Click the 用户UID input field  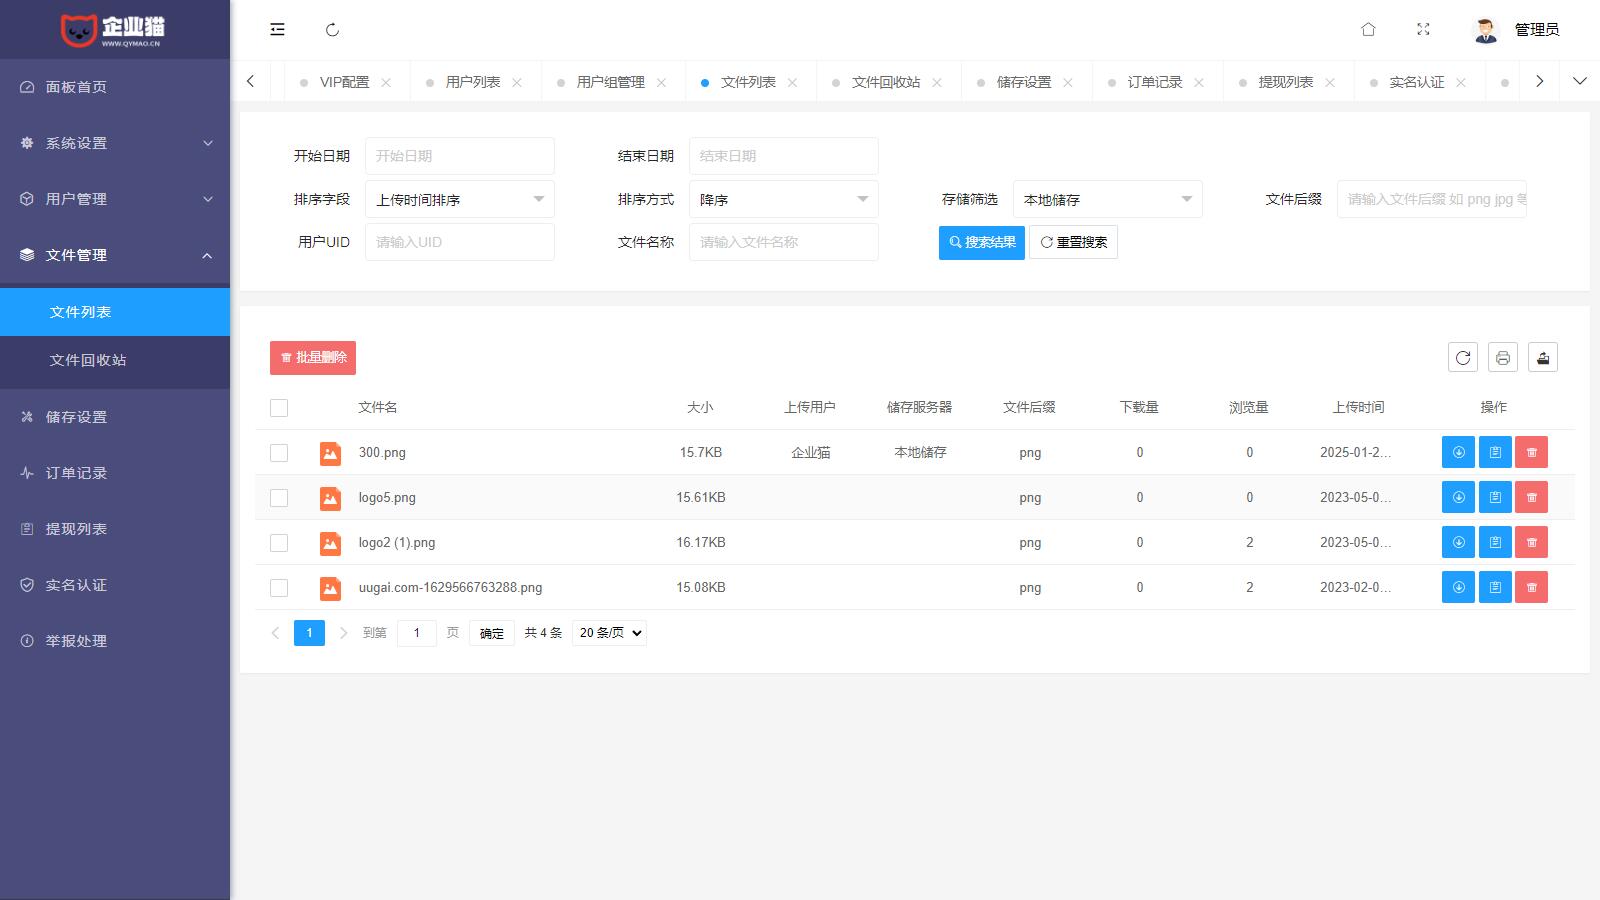459,241
